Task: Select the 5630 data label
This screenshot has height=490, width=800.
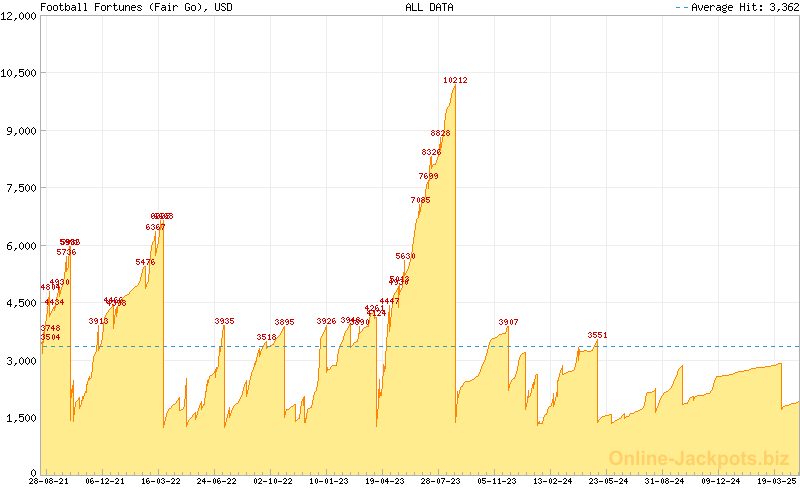Action: tap(405, 257)
